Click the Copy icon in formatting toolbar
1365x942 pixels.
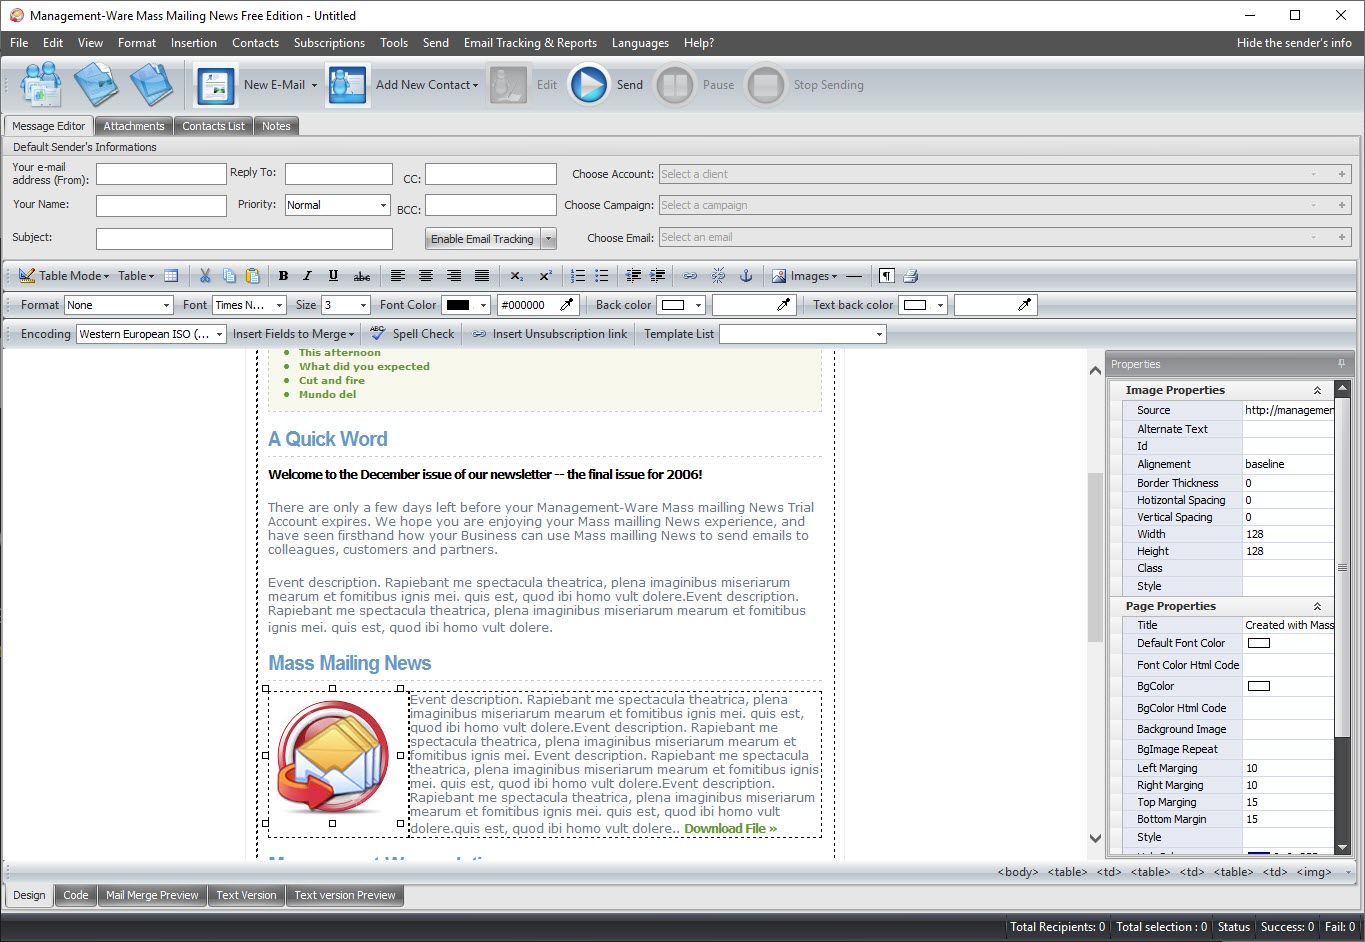coord(229,276)
